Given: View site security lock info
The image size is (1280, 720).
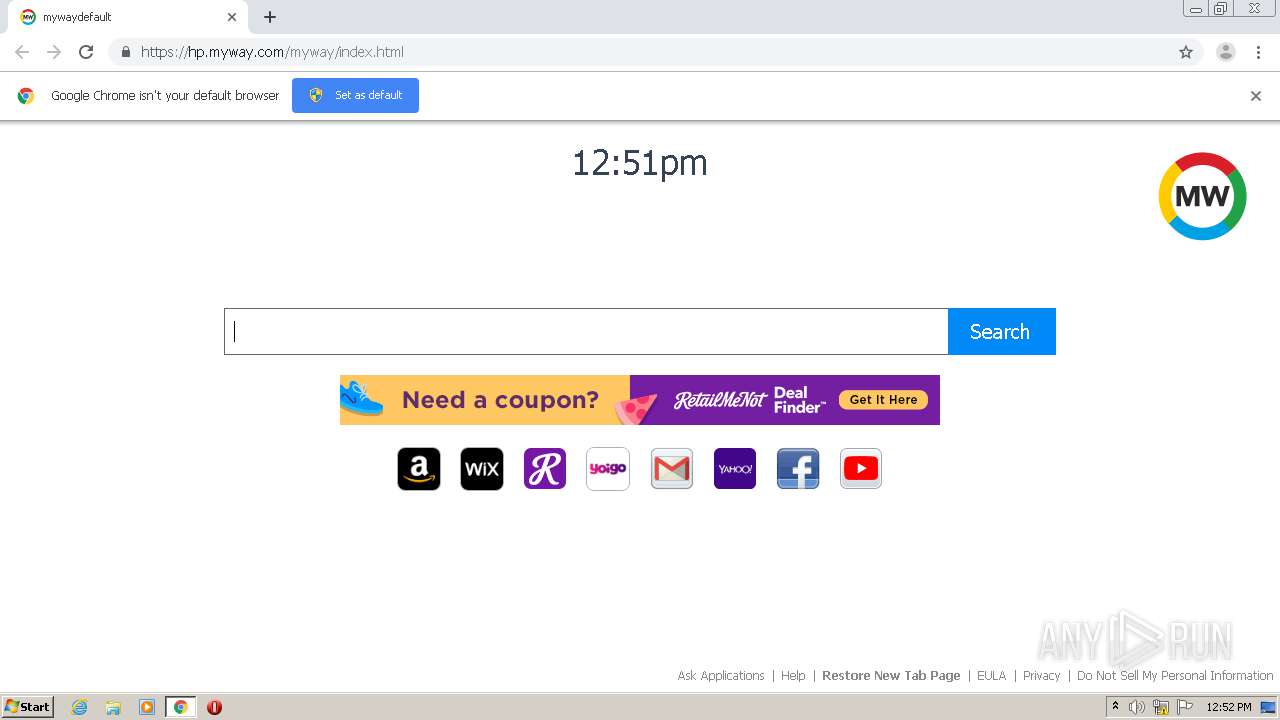Looking at the screenshot, I should (x=125, y=52).
